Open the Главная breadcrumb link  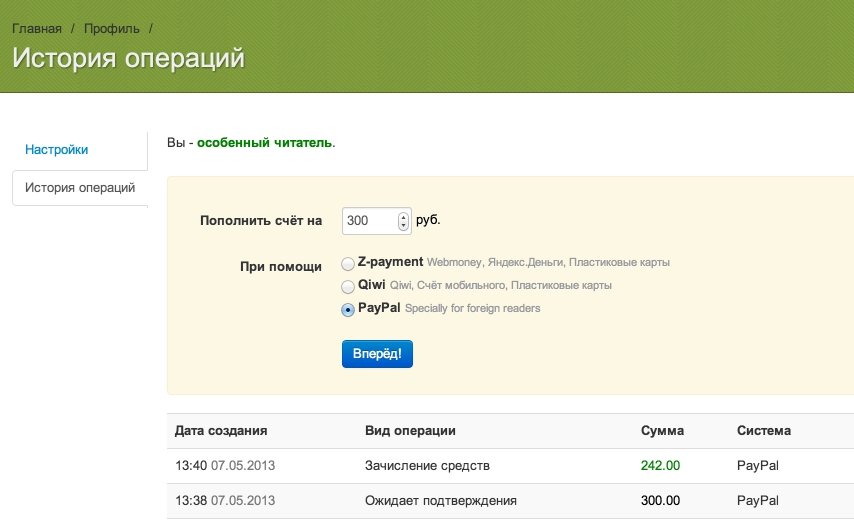click(x=36, y=29)
